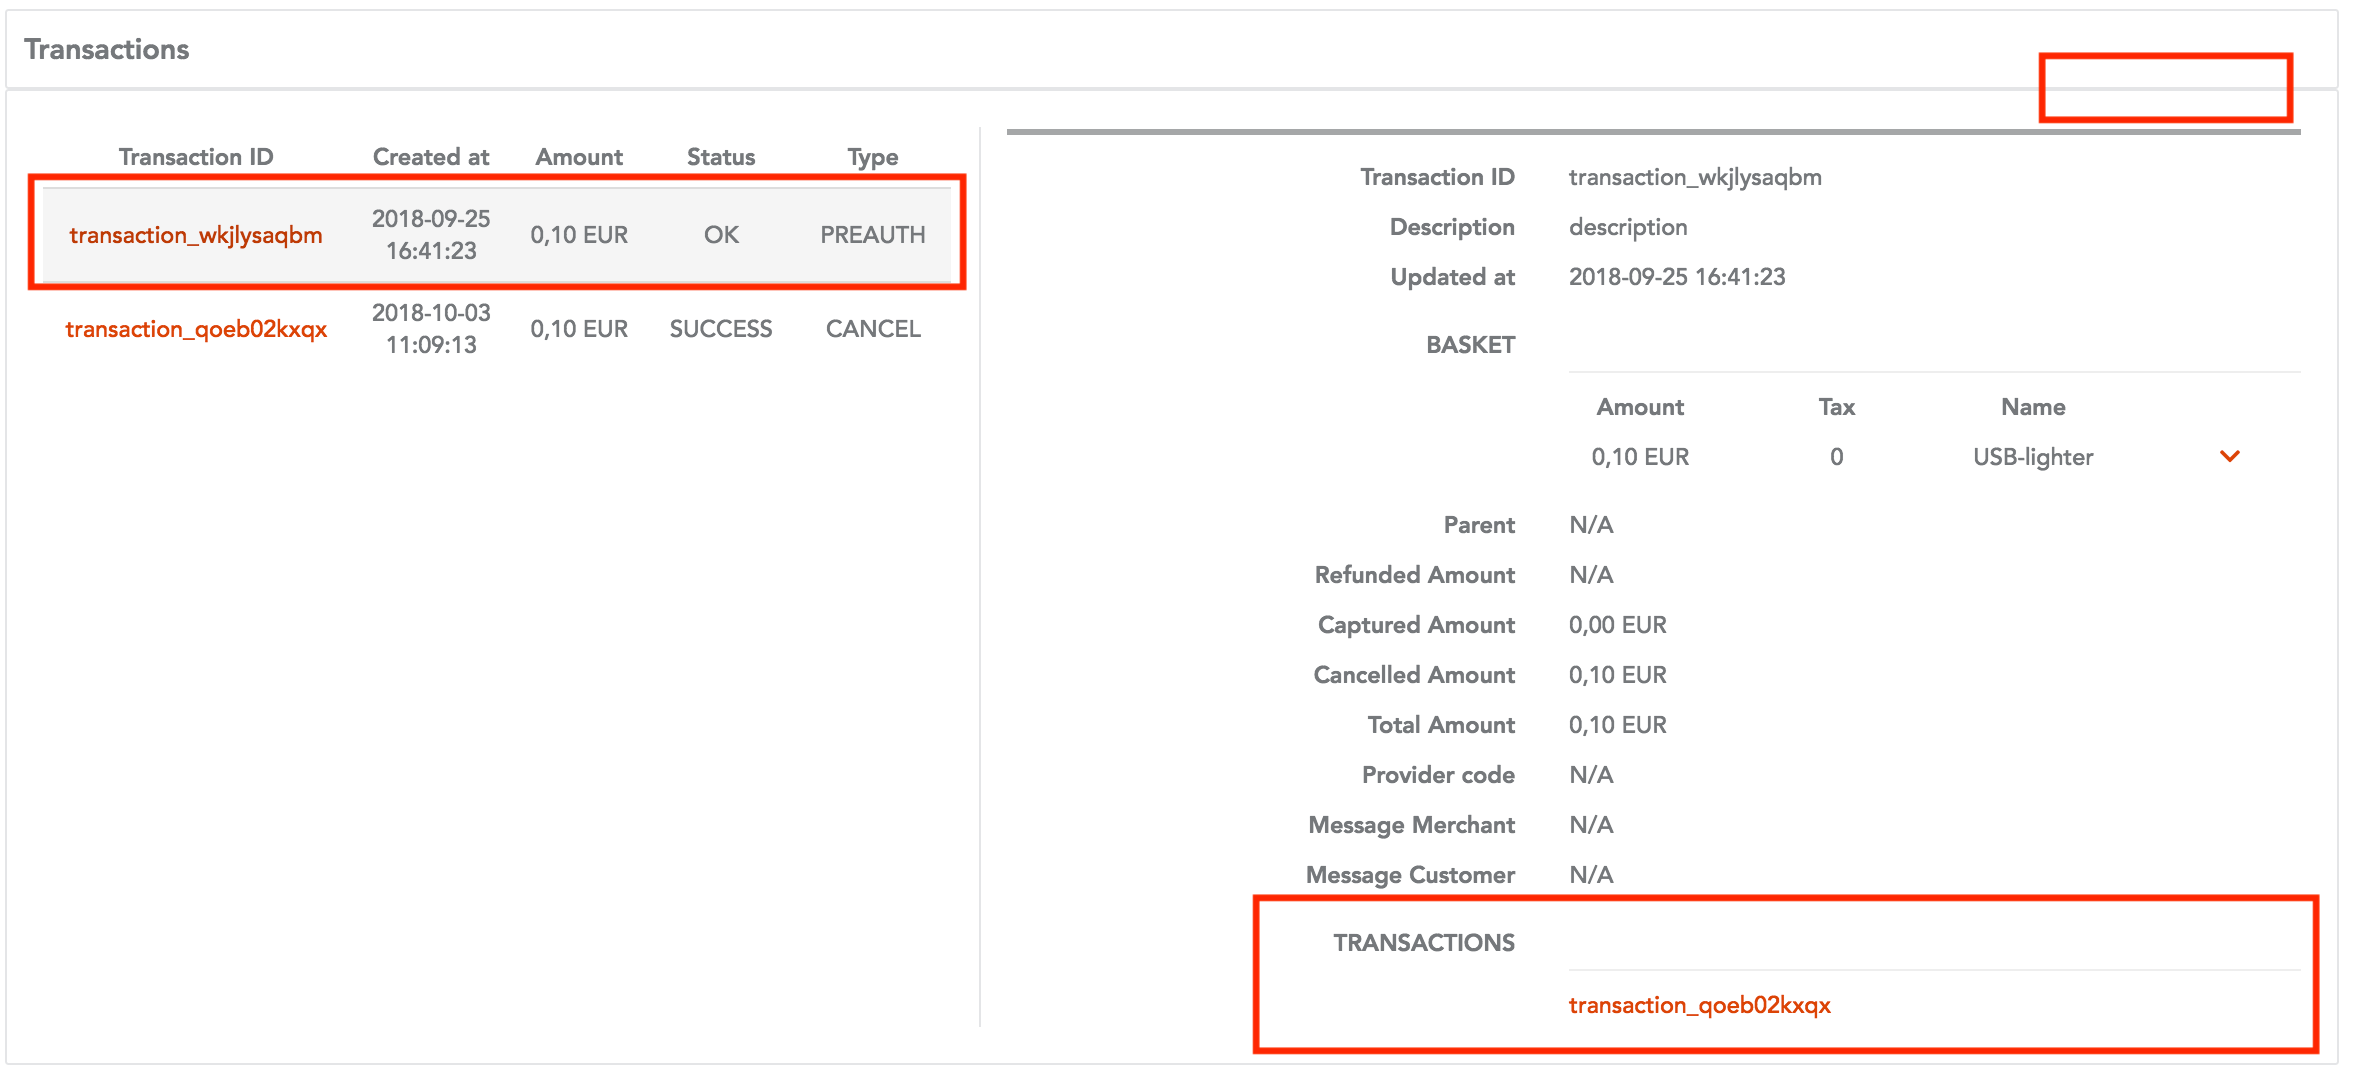Click the Transactions panel heading
This screenshot has width=2353, height=1080.
click(x=107, y=49)
